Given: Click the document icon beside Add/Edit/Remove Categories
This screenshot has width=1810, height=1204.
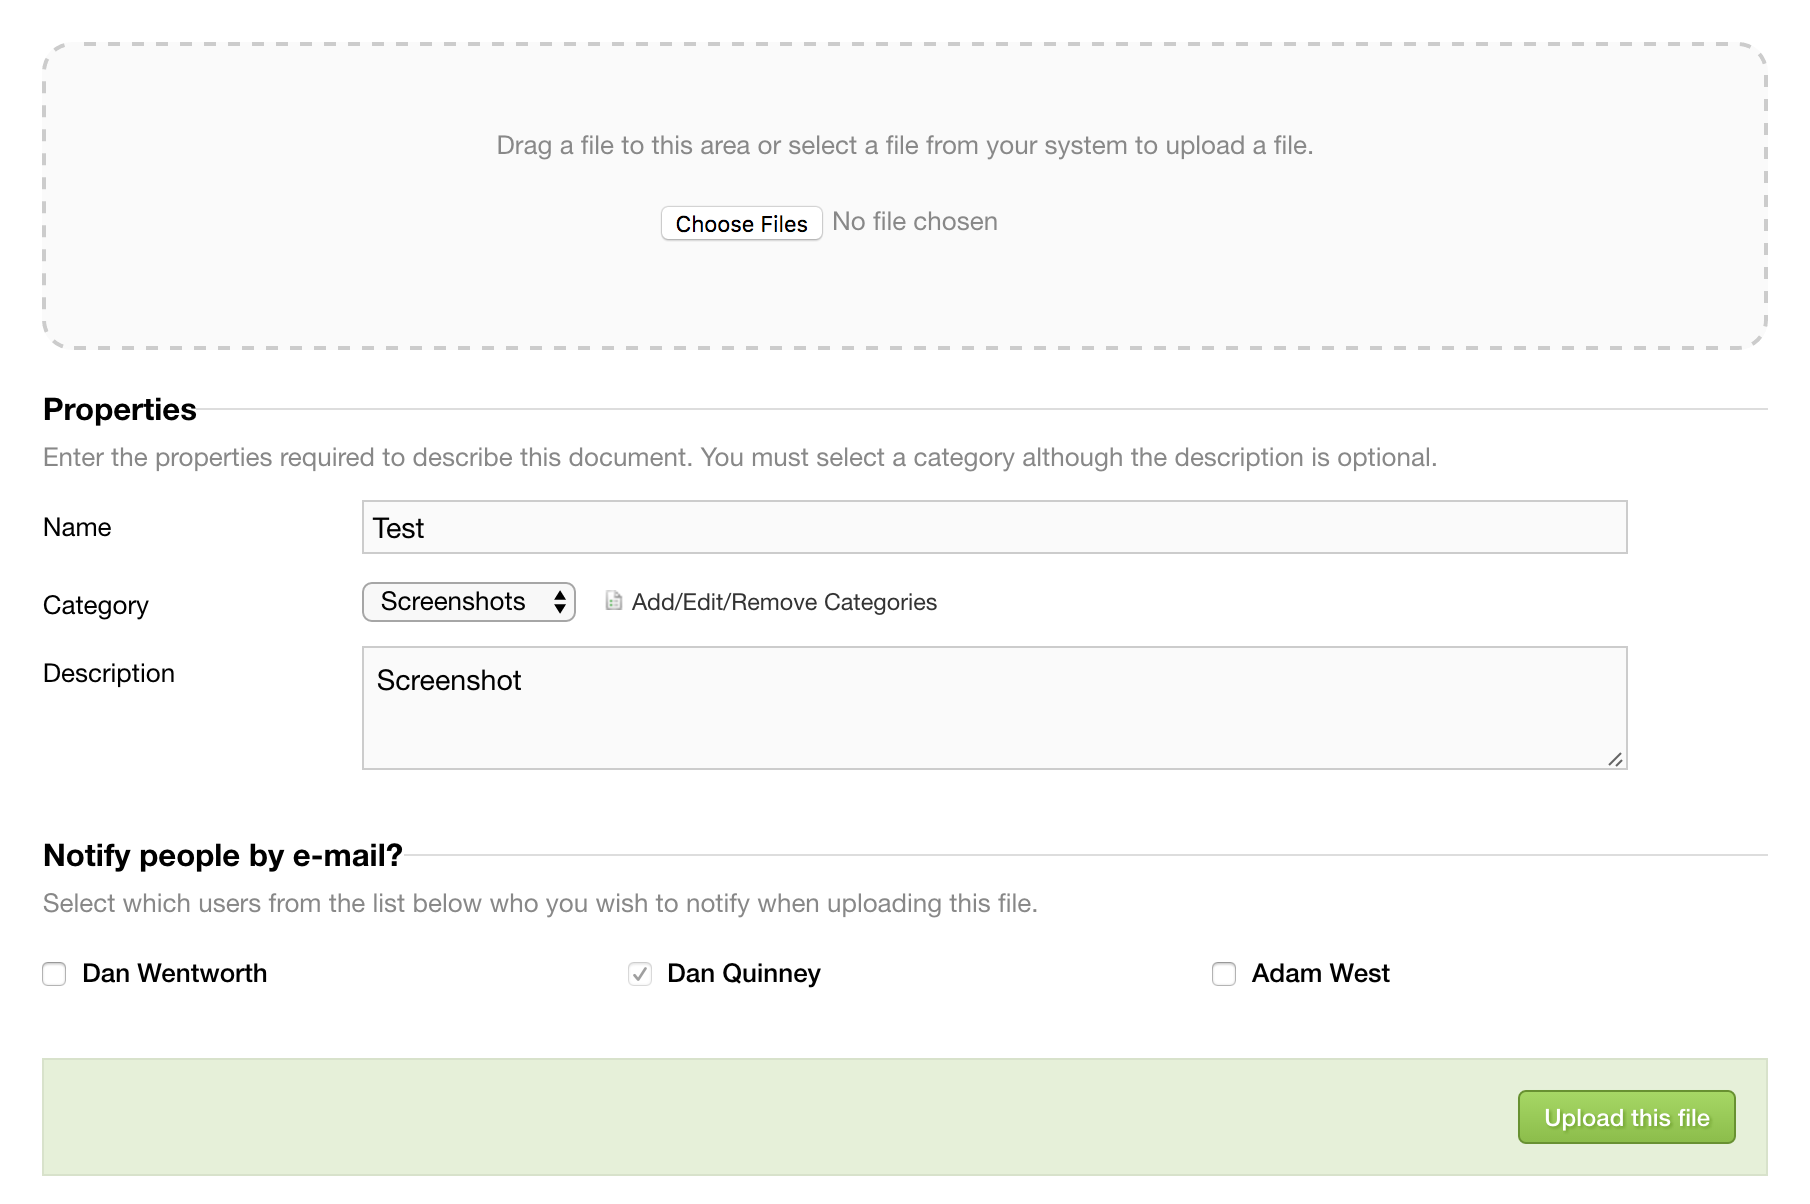Looking at the screenshot, I should [614, 601].
